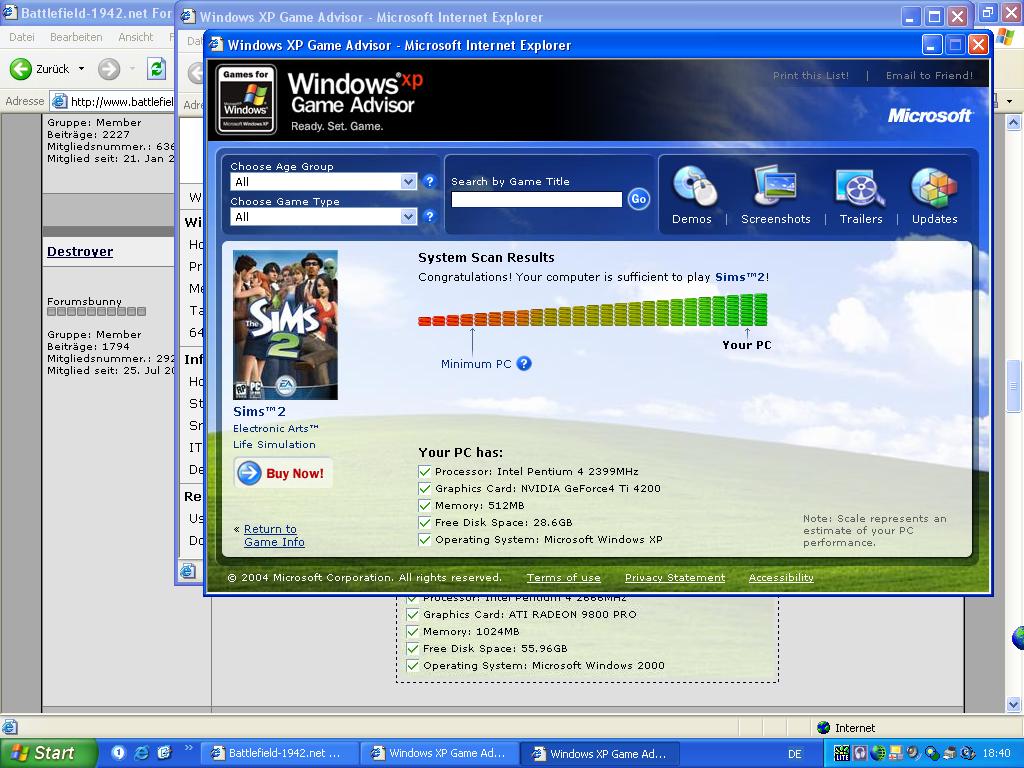Click the first system tray icon

841,754
